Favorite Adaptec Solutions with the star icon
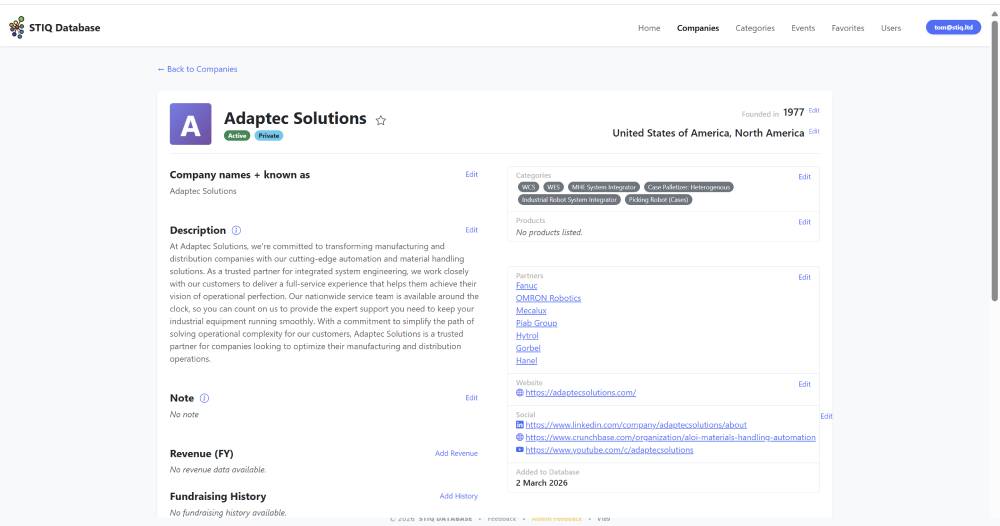Viewport: 1000px width, 526px height. click(381, 121)
